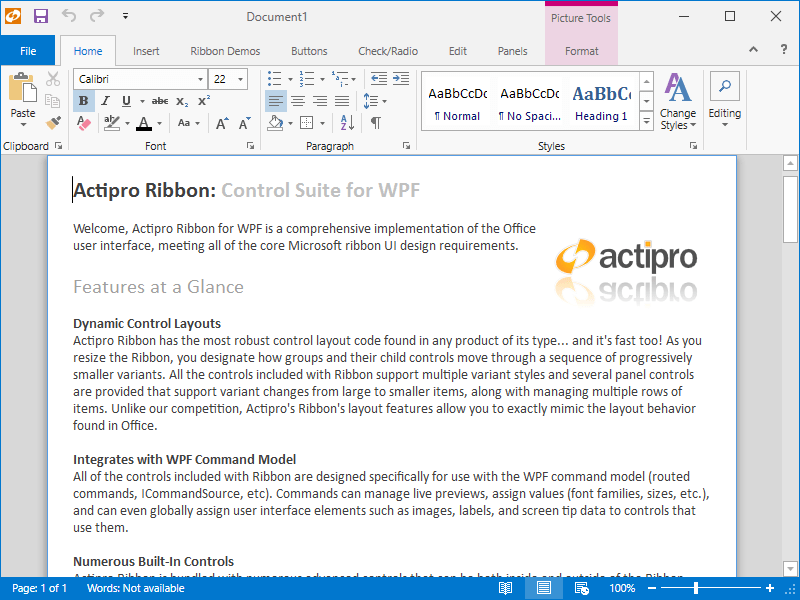800x600 pixels.
Task: Click the Paste clipboard icon
Action: 23,87
